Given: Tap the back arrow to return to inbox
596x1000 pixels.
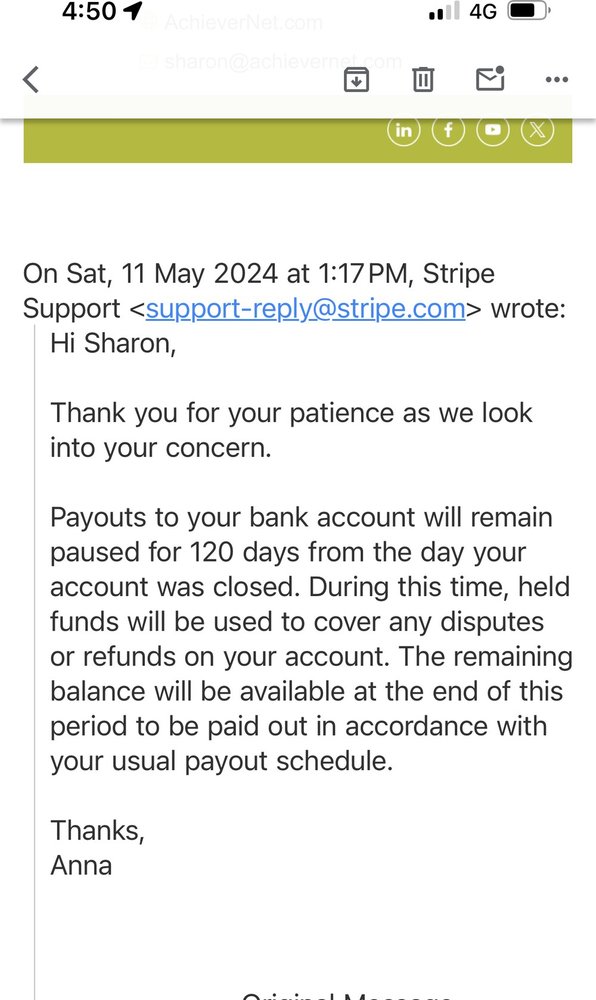Looking at the screenshot, I should [31, 80].
